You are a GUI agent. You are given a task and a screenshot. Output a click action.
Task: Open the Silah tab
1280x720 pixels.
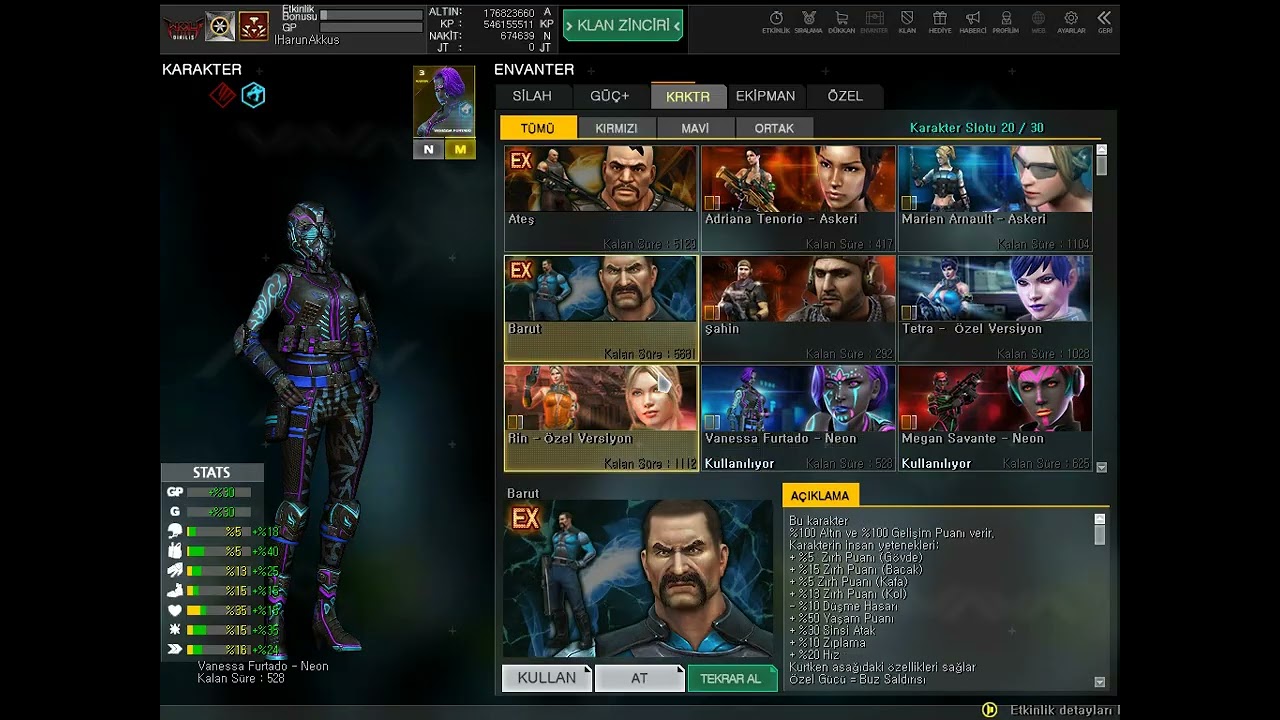tap(532, 96)
